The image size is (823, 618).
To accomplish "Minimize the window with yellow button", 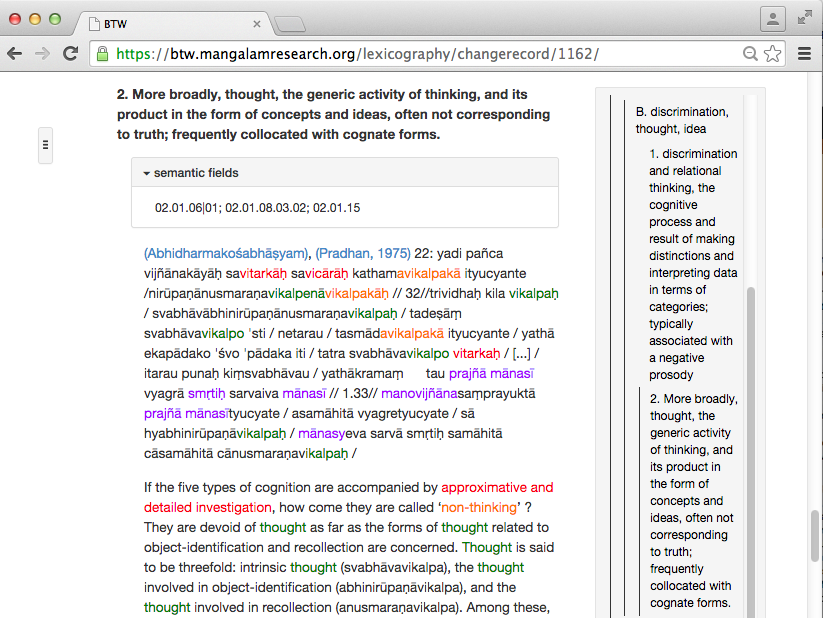I will pos(35,19).
